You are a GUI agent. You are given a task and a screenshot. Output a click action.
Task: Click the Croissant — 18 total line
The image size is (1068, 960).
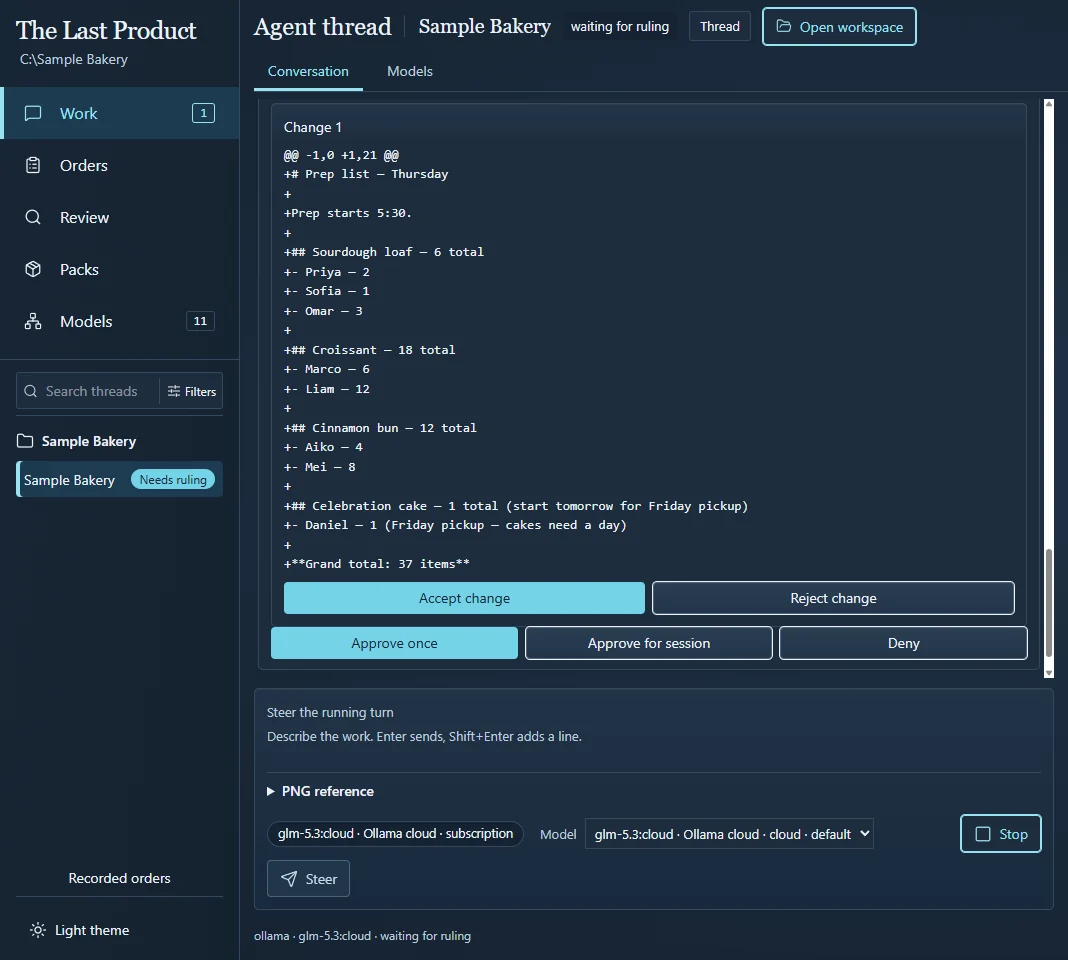[369, 350]
